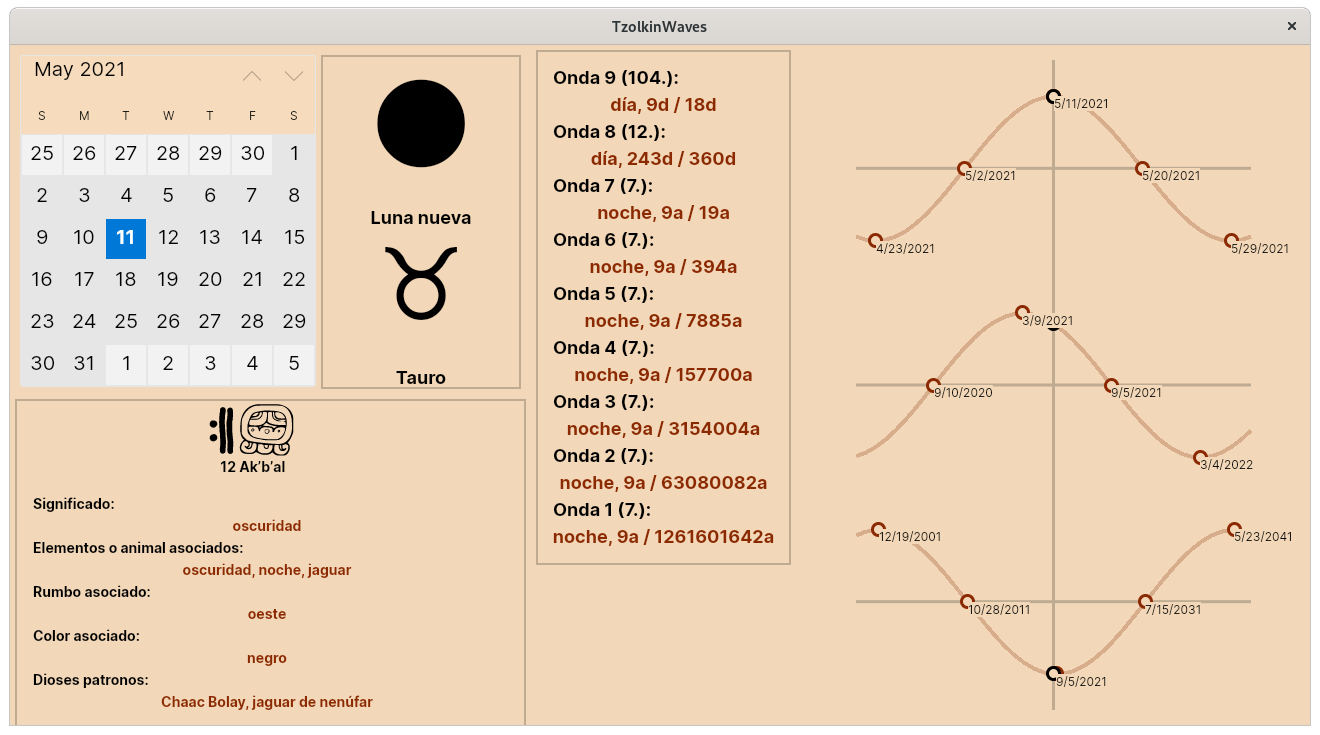Select the new moon (Luna nueva) icon
This screenshot has height=735, width=1320.
(x=420, y=122)
